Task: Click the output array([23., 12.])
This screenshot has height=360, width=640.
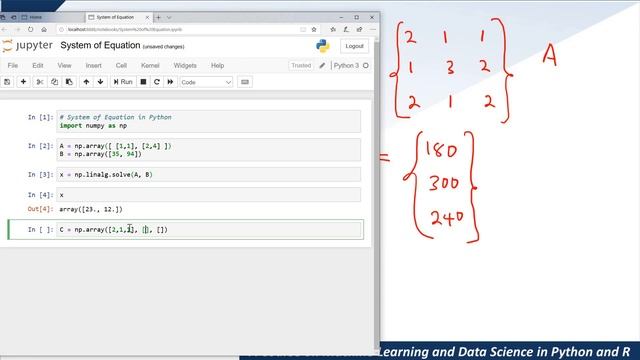Action: 91,209
